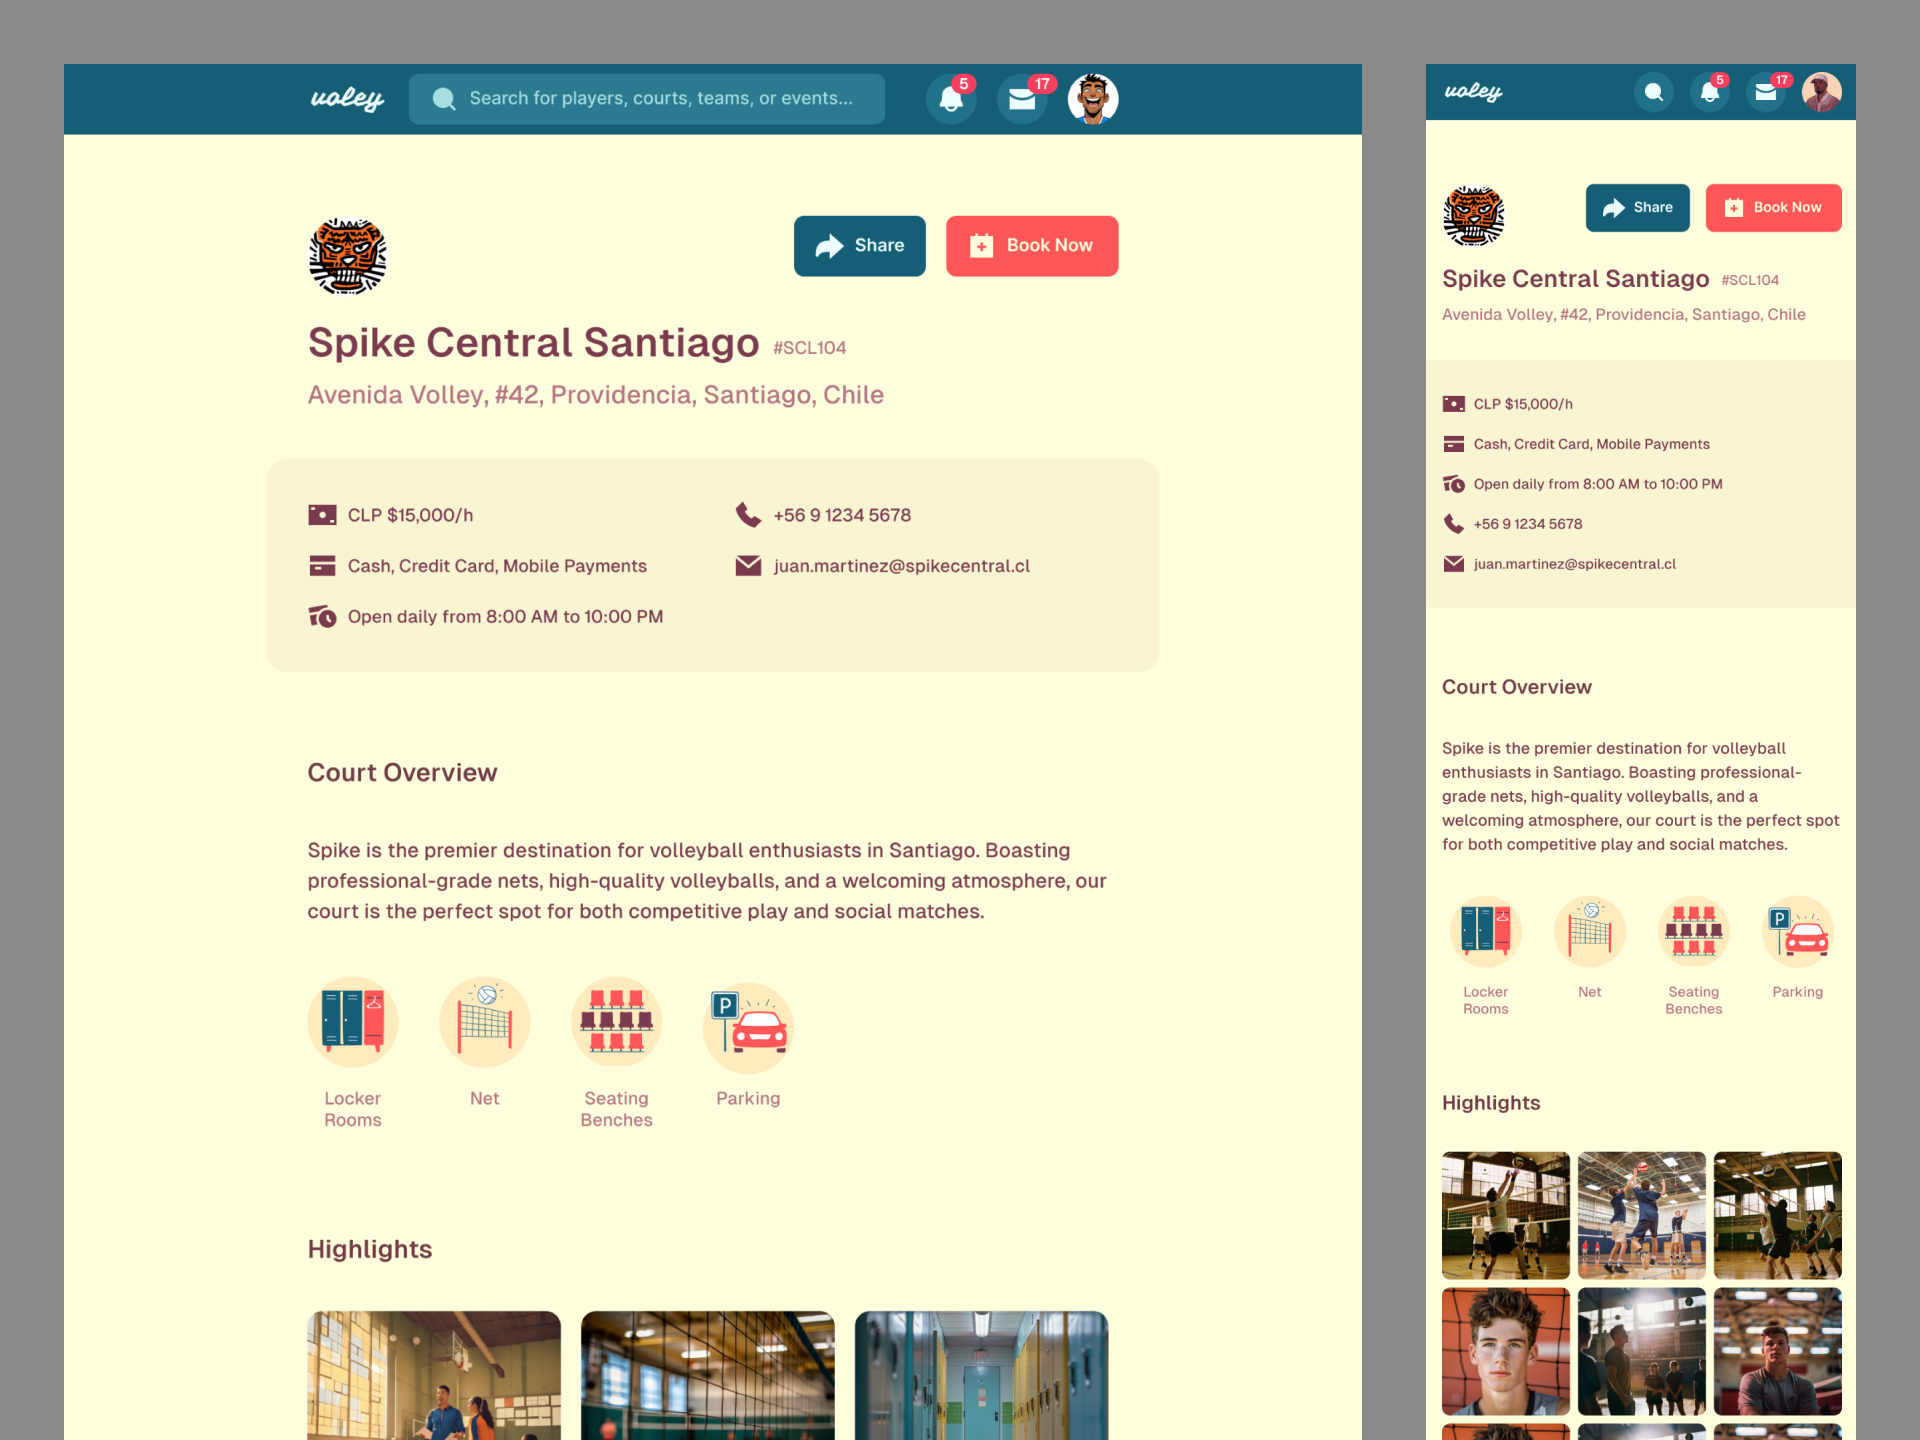
Task: Tap phone number in mobile info list
Action: coord(1528,524)
